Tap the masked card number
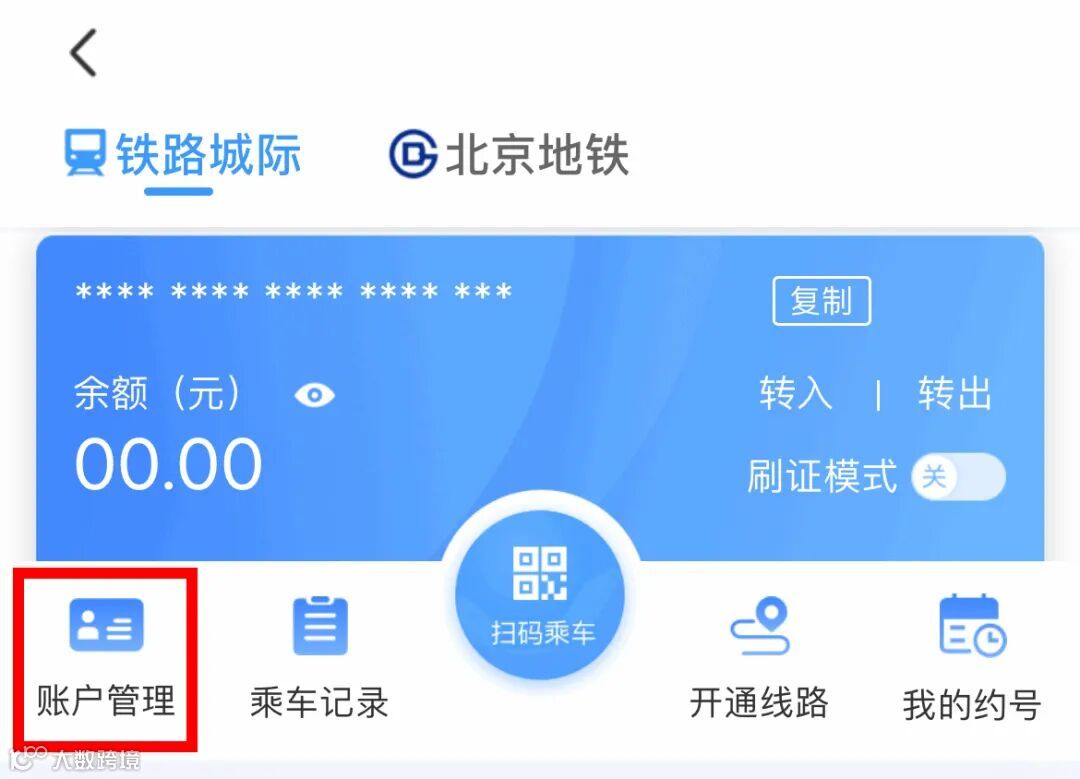The width and height of the screenshot is (1080, 779). 294,292
